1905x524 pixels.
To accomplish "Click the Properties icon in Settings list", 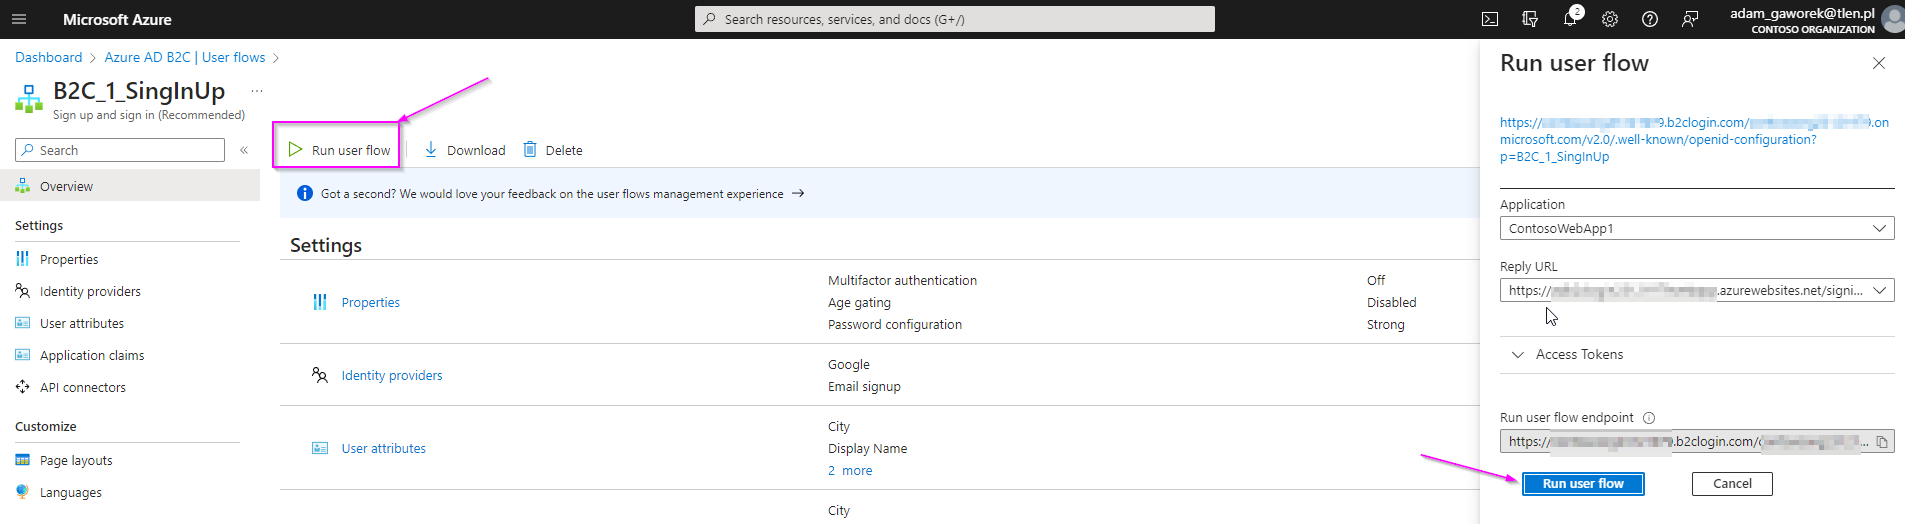I will pos(320,302).
